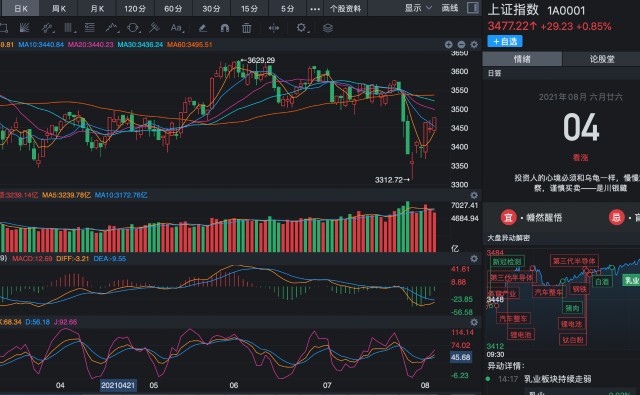The height and width of the screenshot is (395, 640).
Task: Select the rectangle drawing tool
Action: coord(3,28)
